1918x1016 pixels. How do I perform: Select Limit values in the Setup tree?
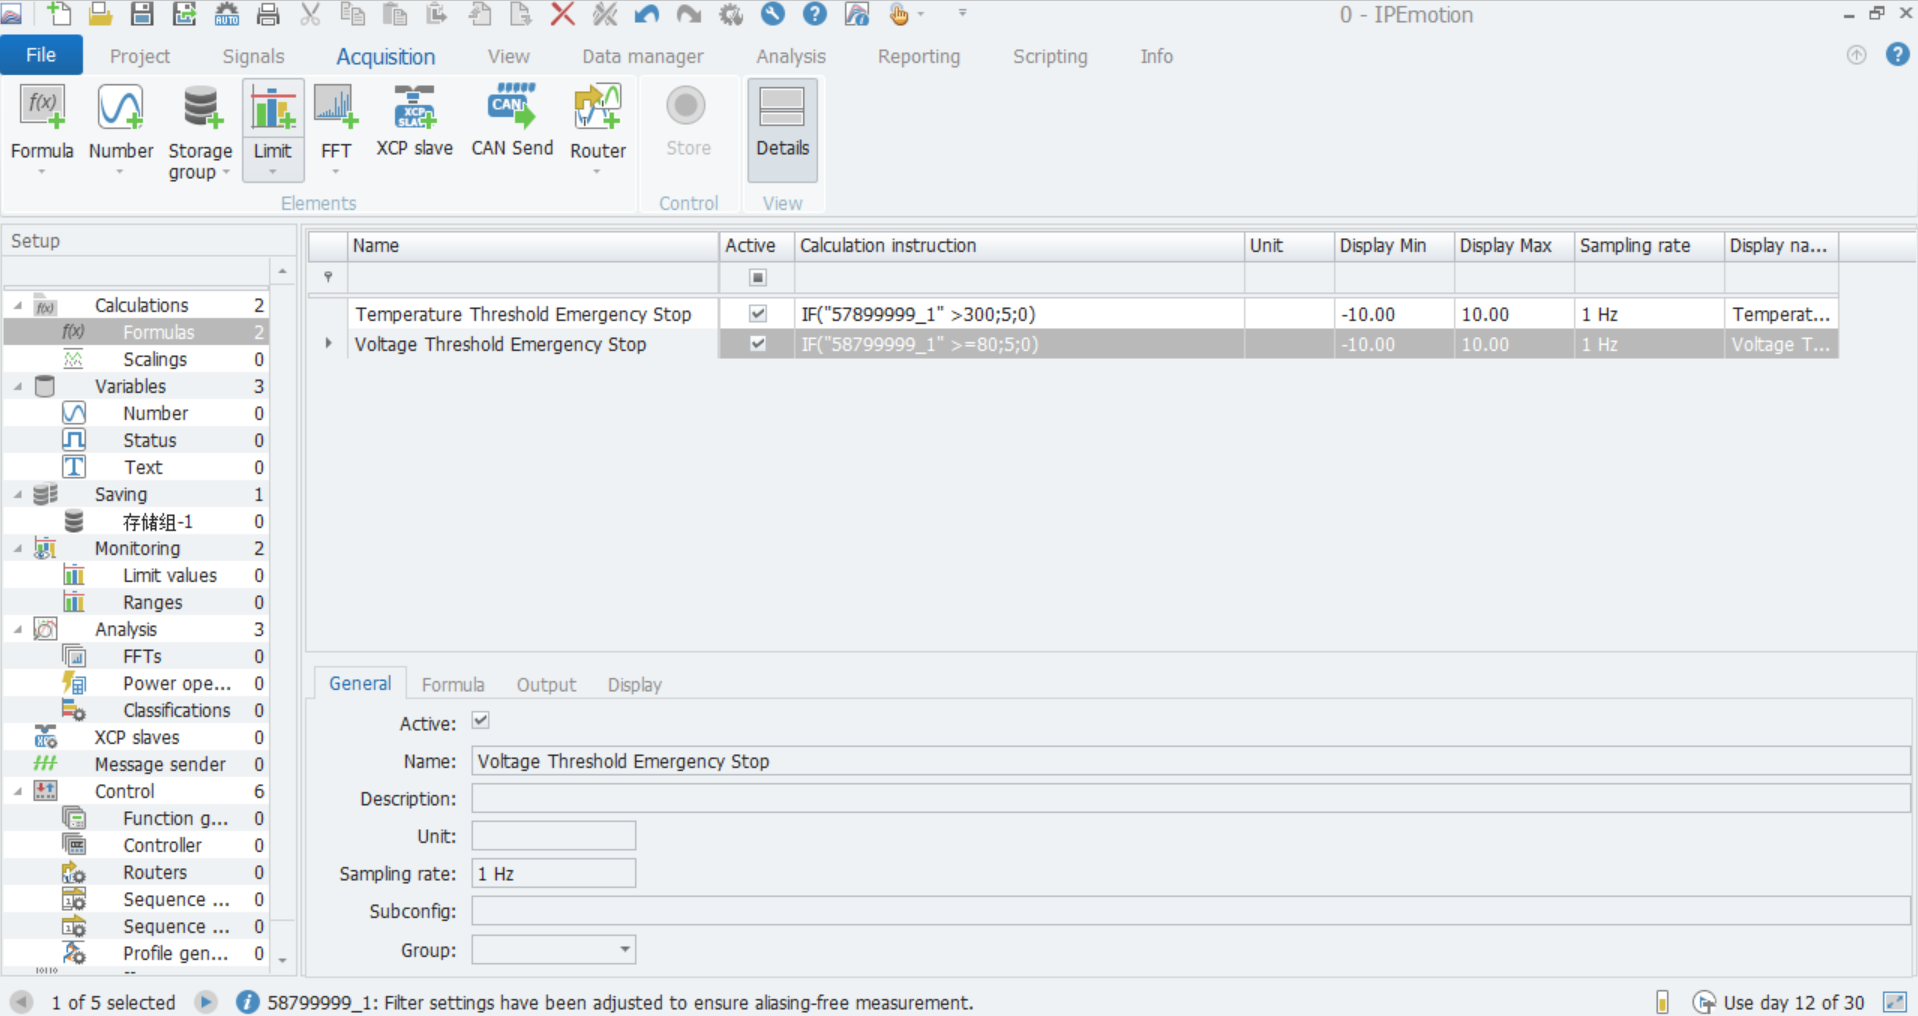(x=169, y=576)
